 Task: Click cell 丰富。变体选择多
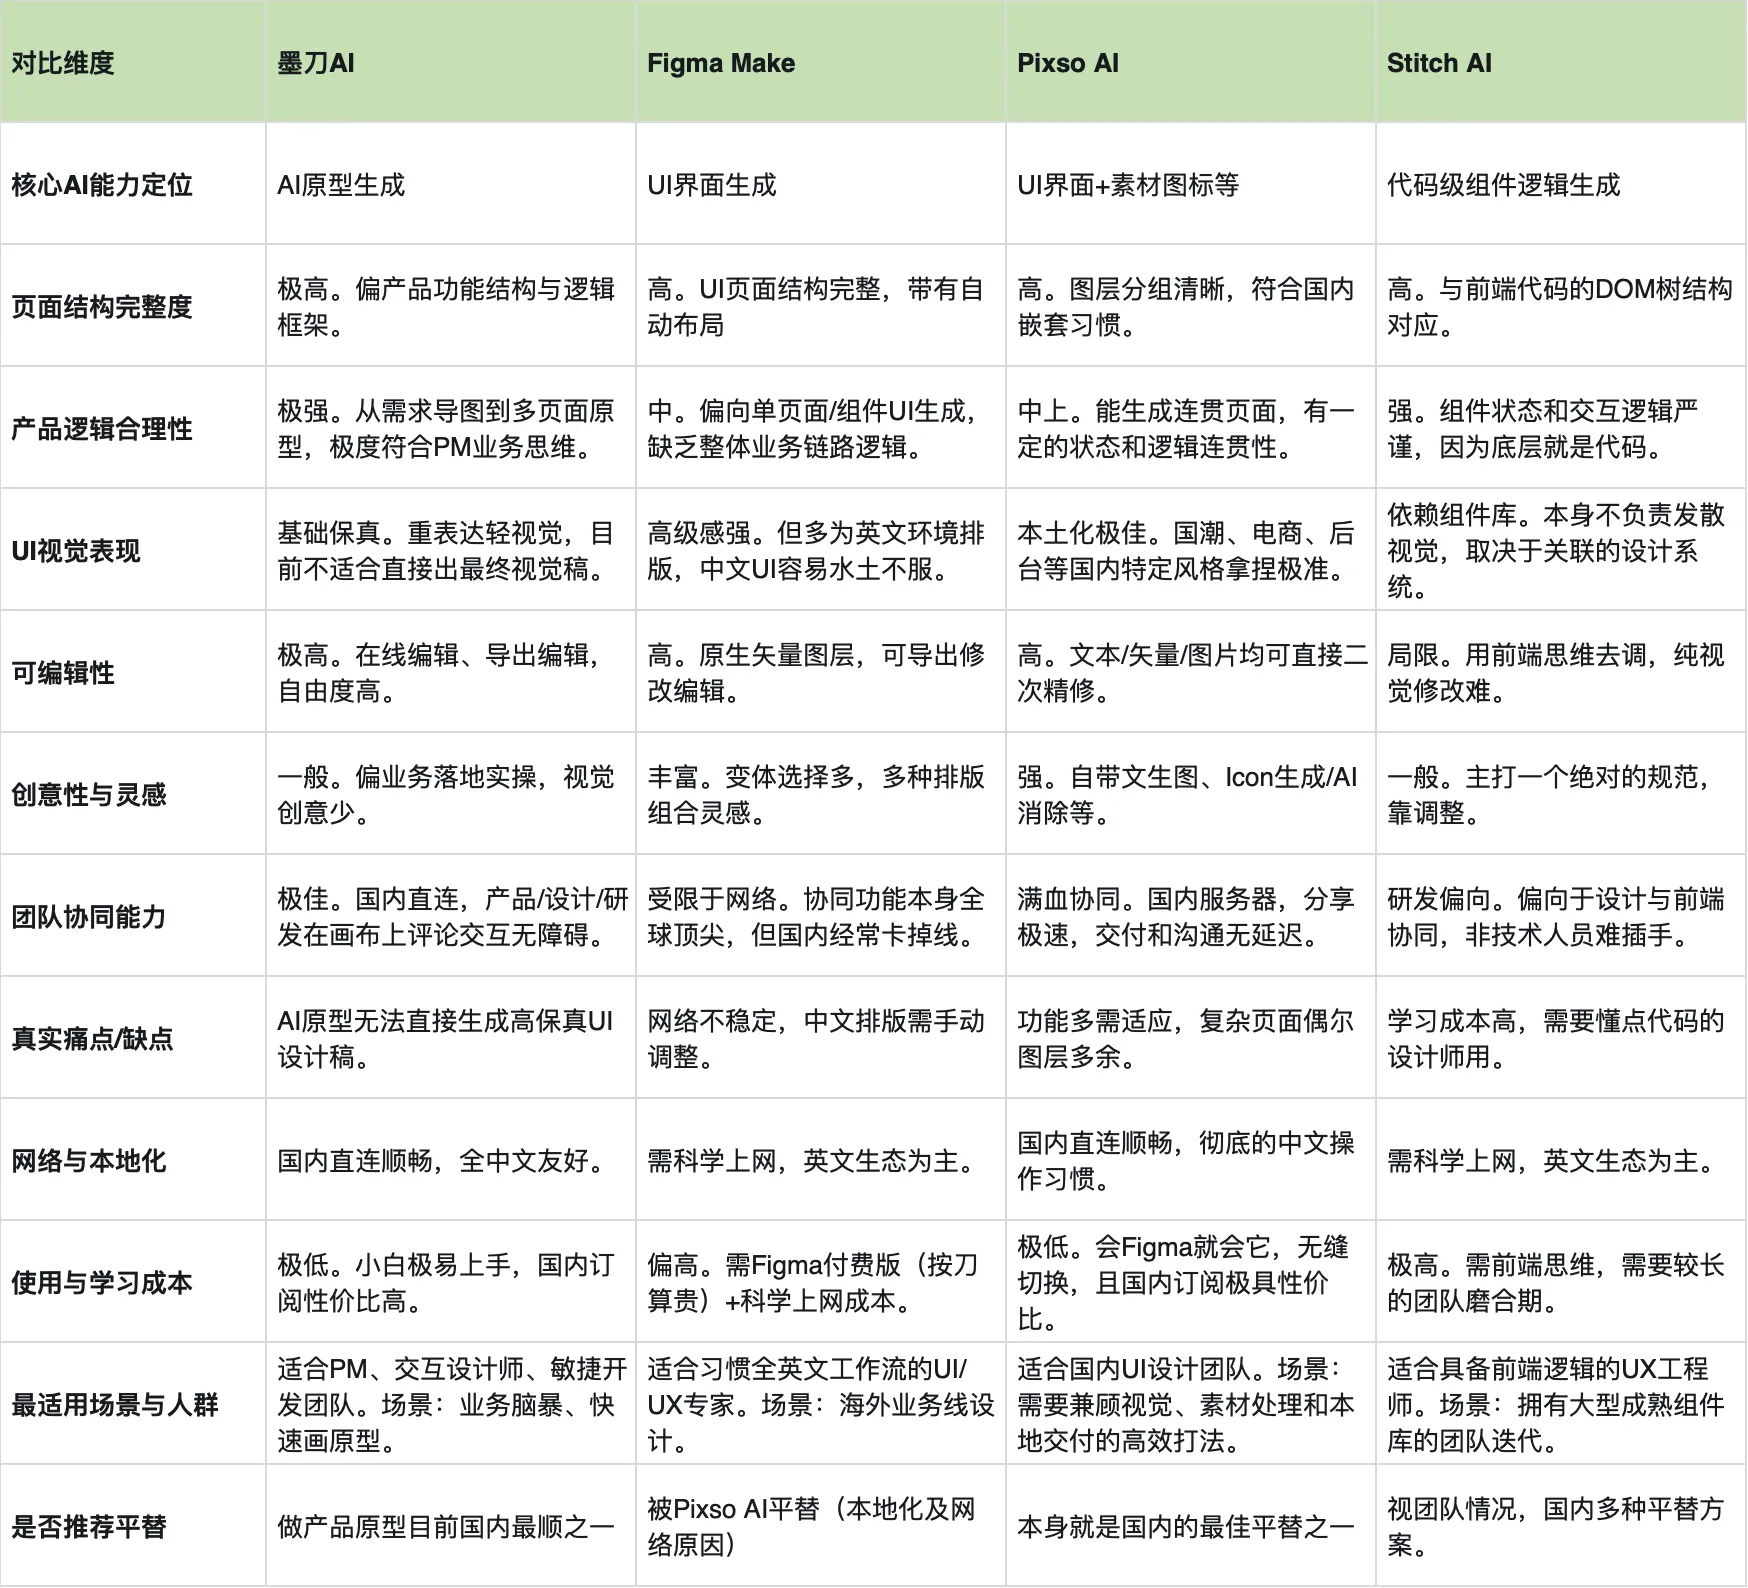tap(821, 794)
